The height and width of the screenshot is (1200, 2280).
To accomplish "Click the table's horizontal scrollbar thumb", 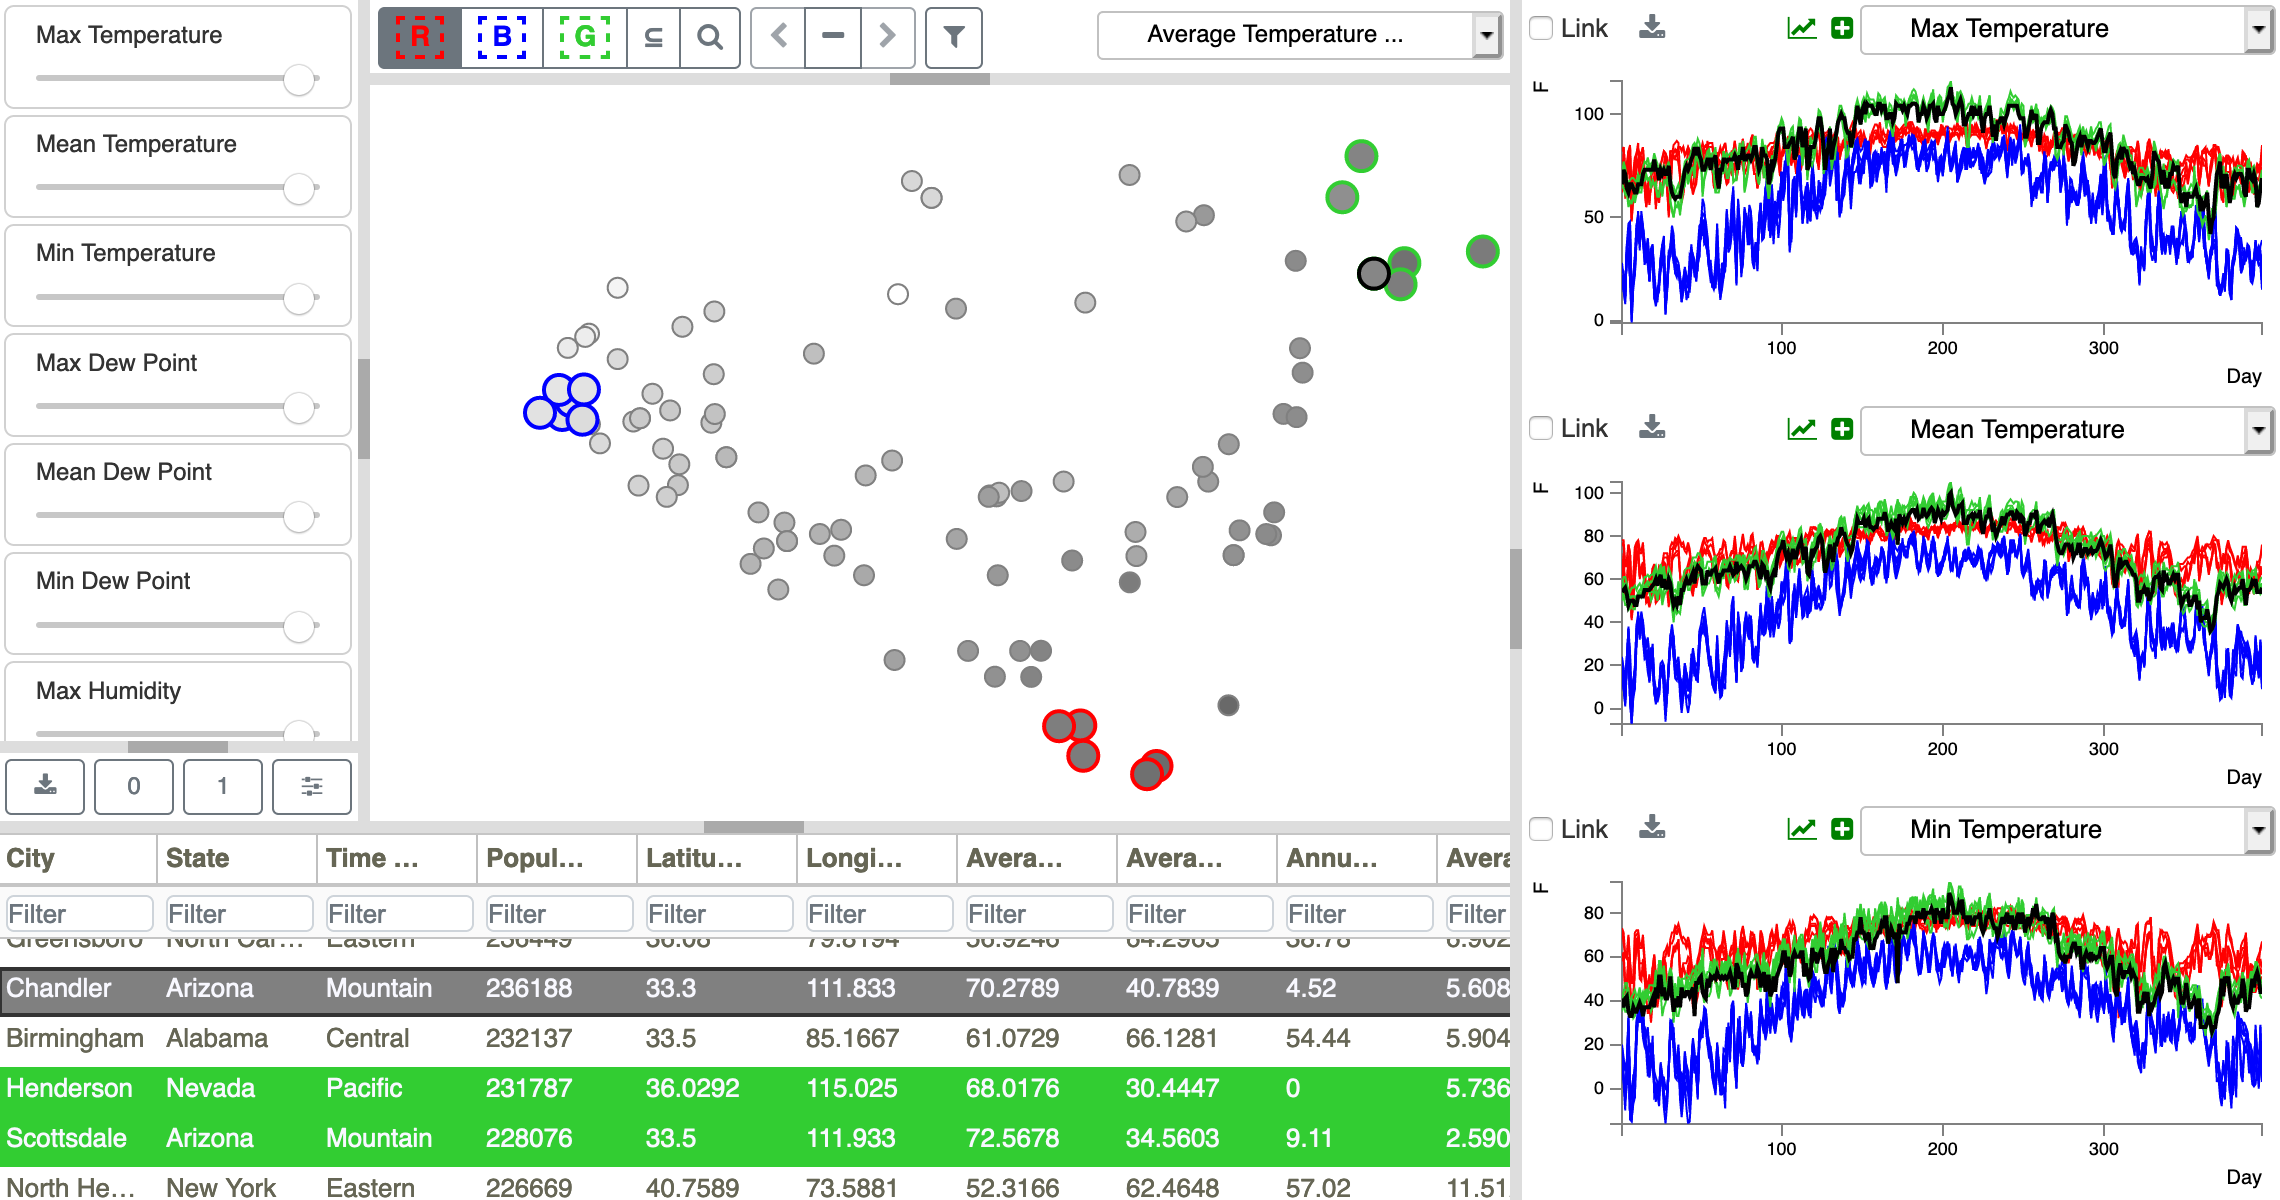I will [754, 827].
